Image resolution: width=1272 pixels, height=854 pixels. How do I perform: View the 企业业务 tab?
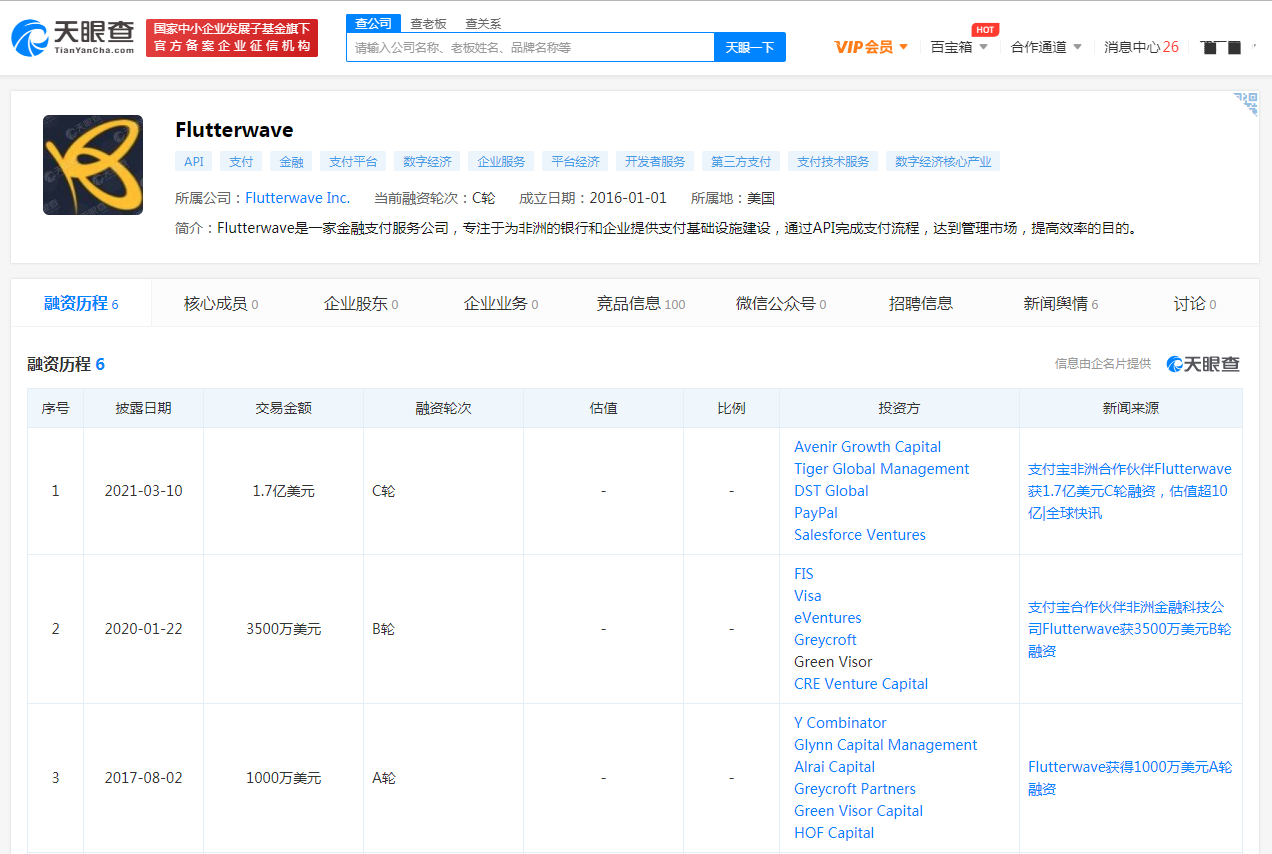[x=501, y=303]
